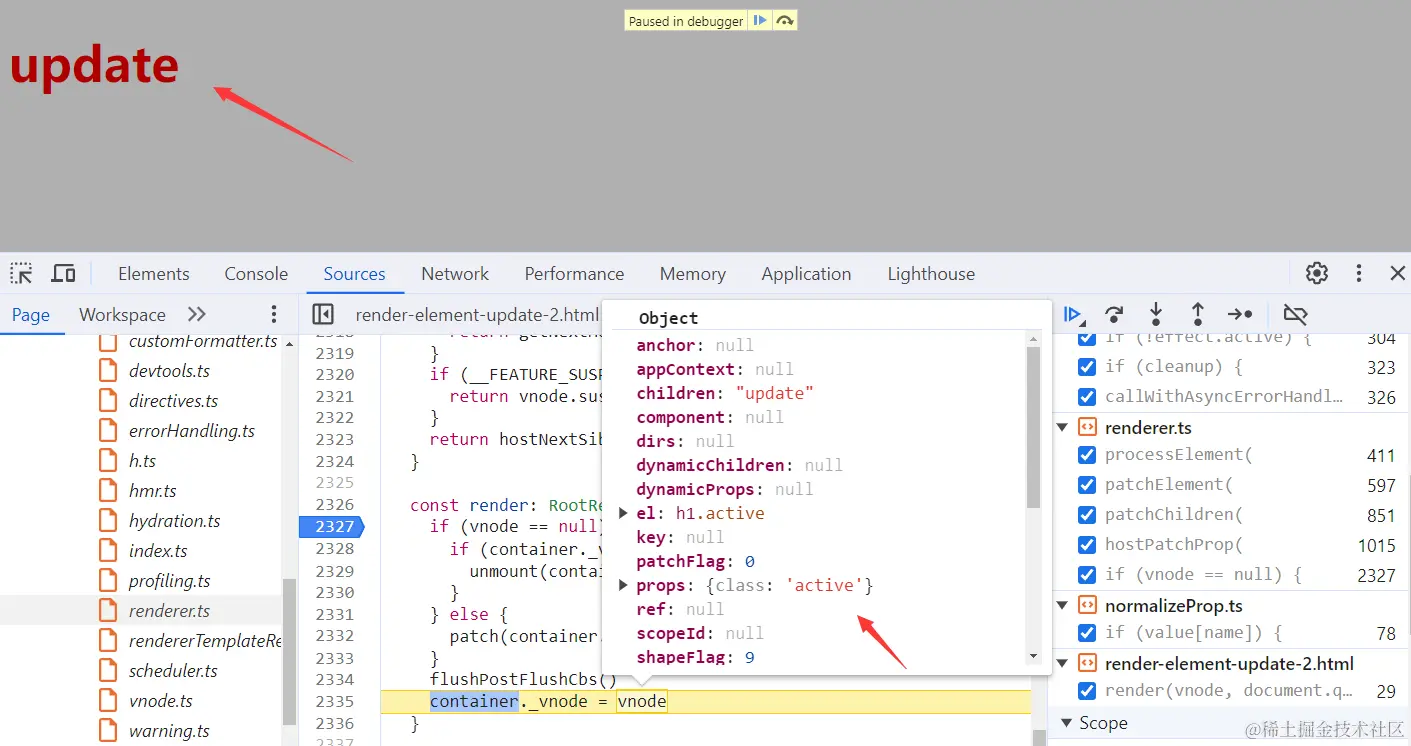The image size is (1411, 746).
Task: Step over from paused debugger overlay
Action: [785, 20]
